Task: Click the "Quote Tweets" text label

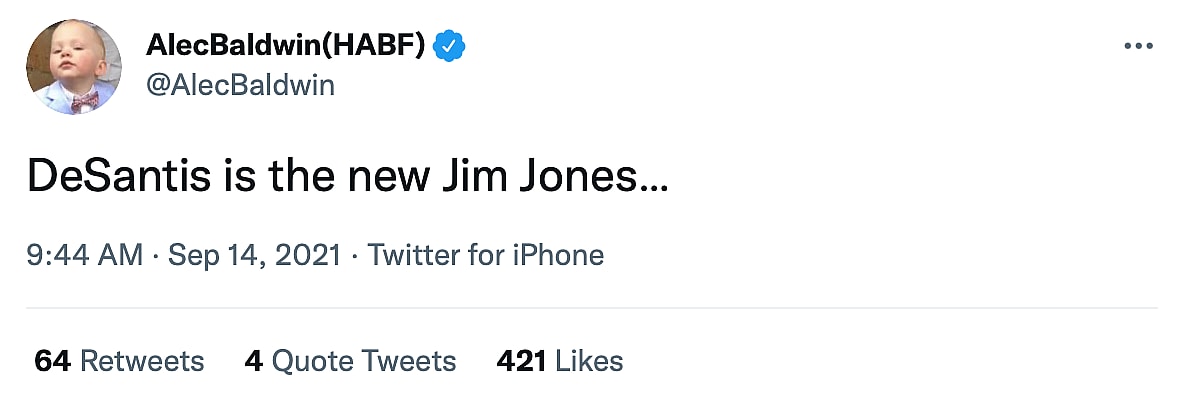Action: [364, 361]
